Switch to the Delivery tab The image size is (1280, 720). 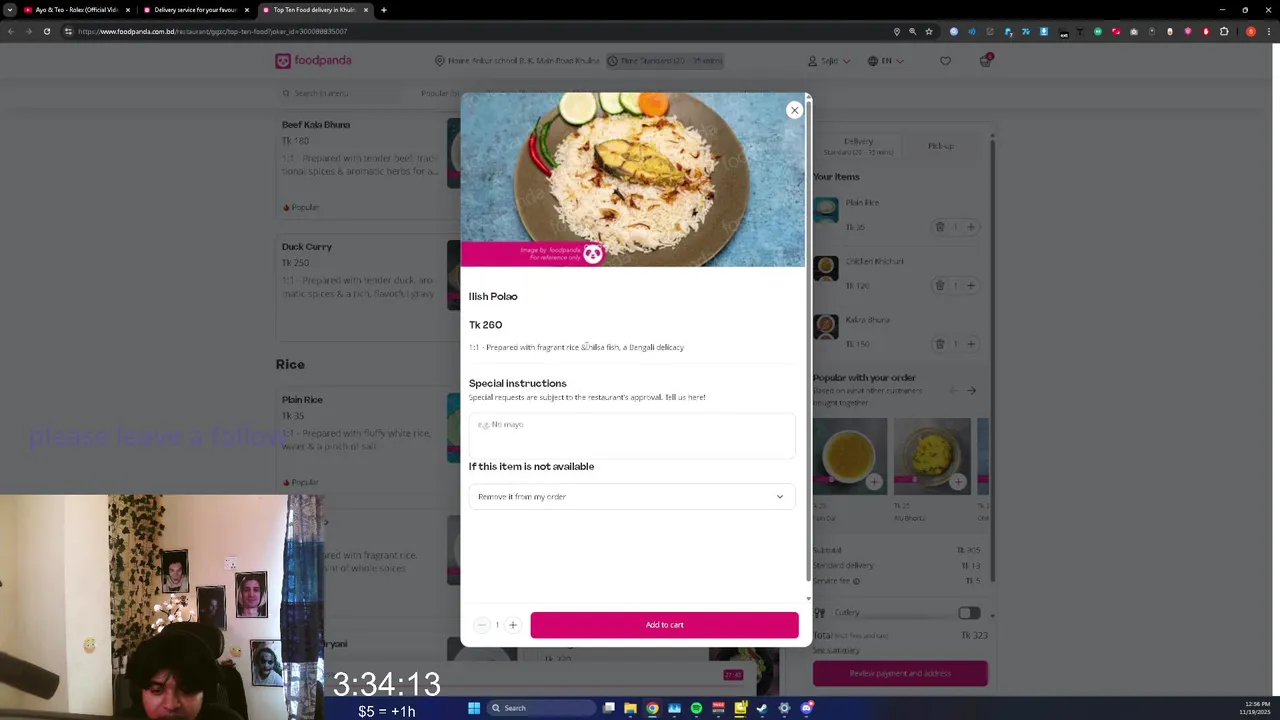pos(858,146)
